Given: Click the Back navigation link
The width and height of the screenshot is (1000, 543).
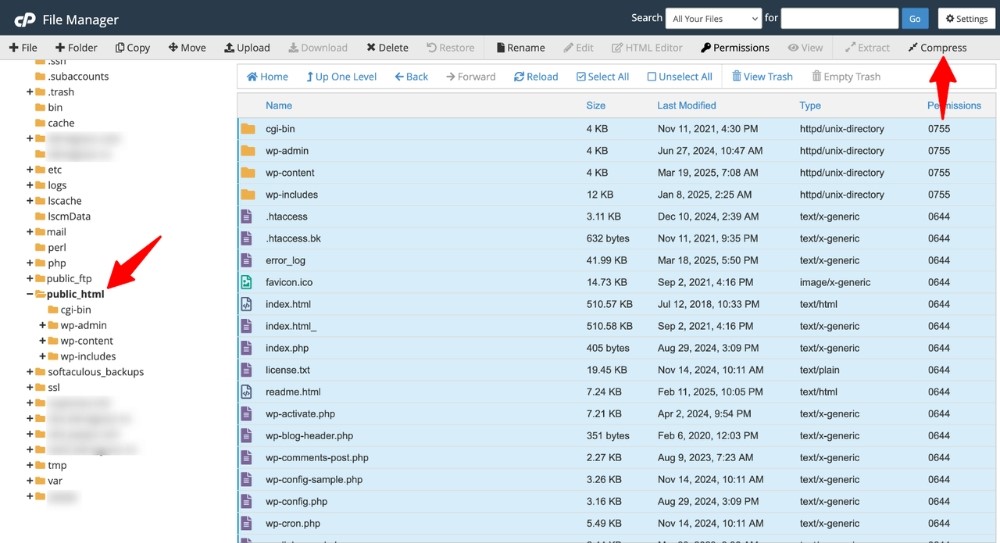Looking at the screenshot, I should 411,77.
